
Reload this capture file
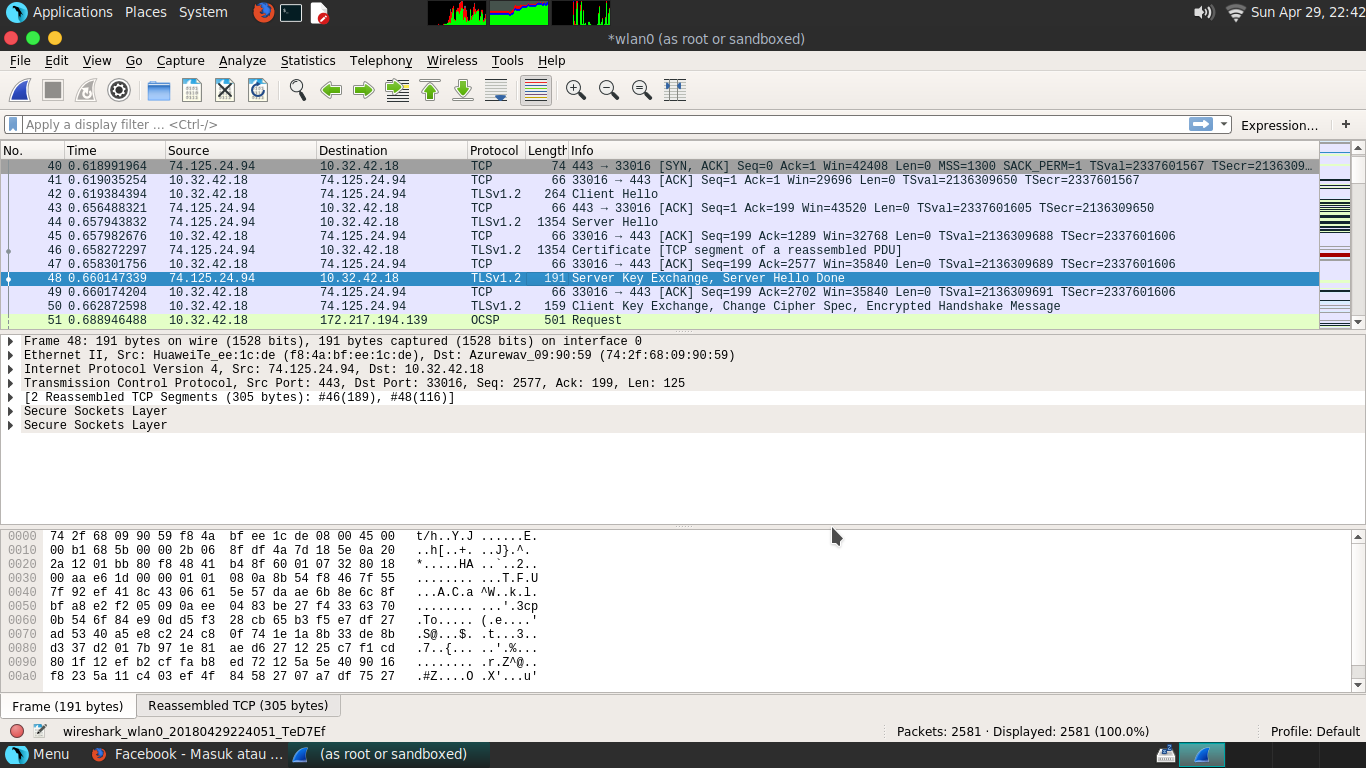[x=258, y=90]
